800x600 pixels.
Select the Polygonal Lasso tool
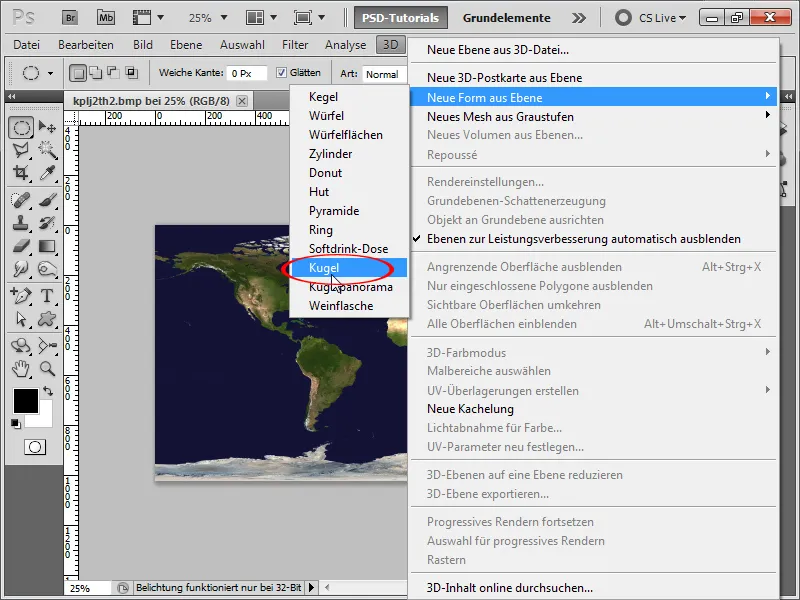[x=21, y=150]
